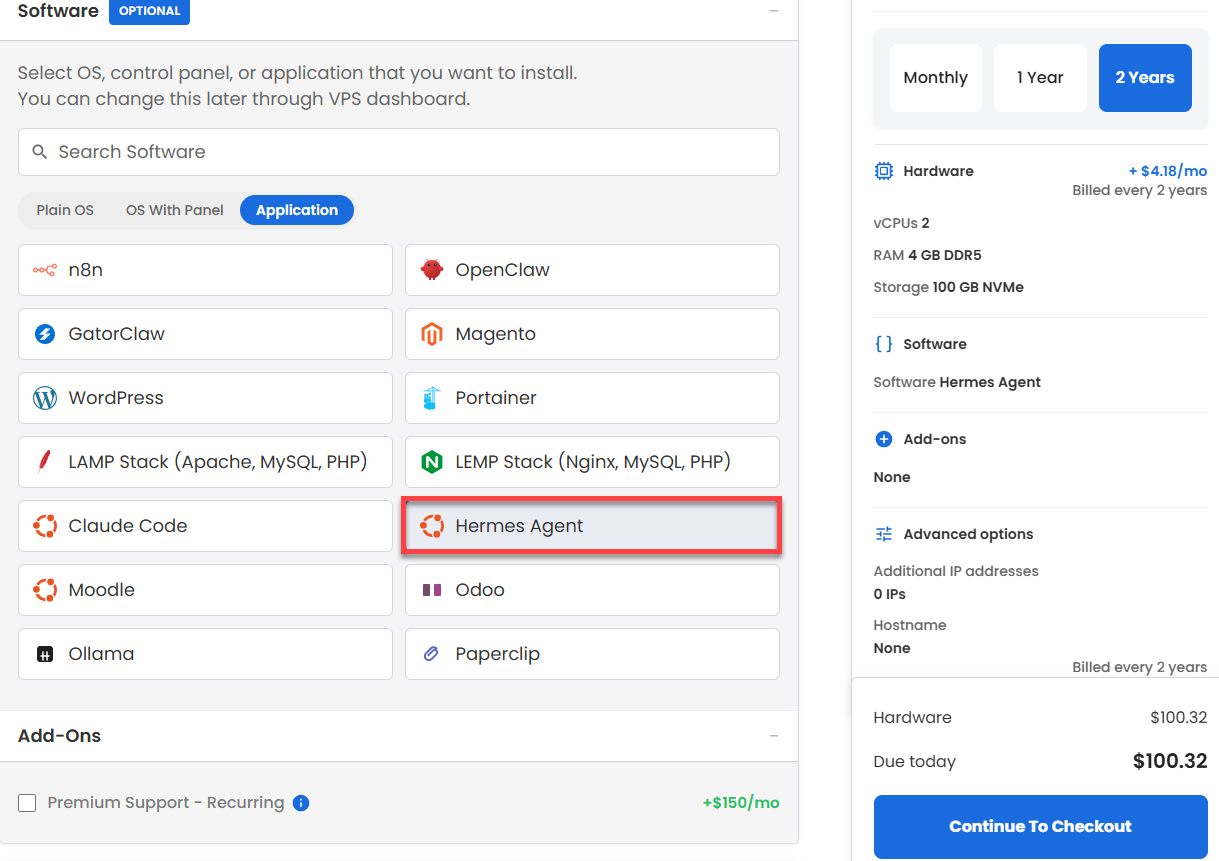1219x861 pixels.
Task: Click the LEMP Stack Nginx icon
Action: pos(432,462)
